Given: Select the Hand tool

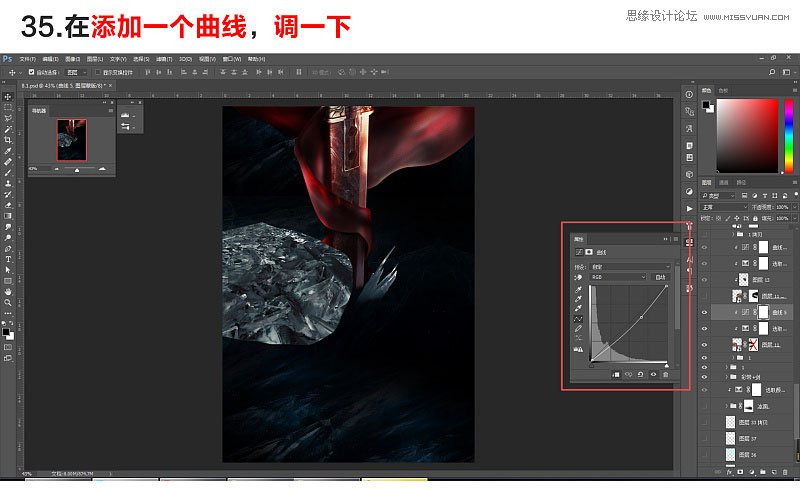Looking at the screenshot, I should pos(8,291).
